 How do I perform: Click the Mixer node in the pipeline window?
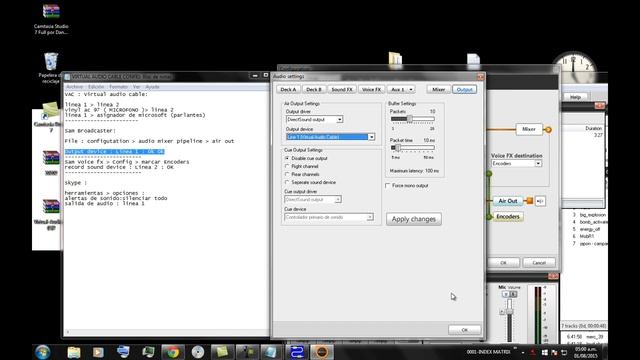point(529,129)
